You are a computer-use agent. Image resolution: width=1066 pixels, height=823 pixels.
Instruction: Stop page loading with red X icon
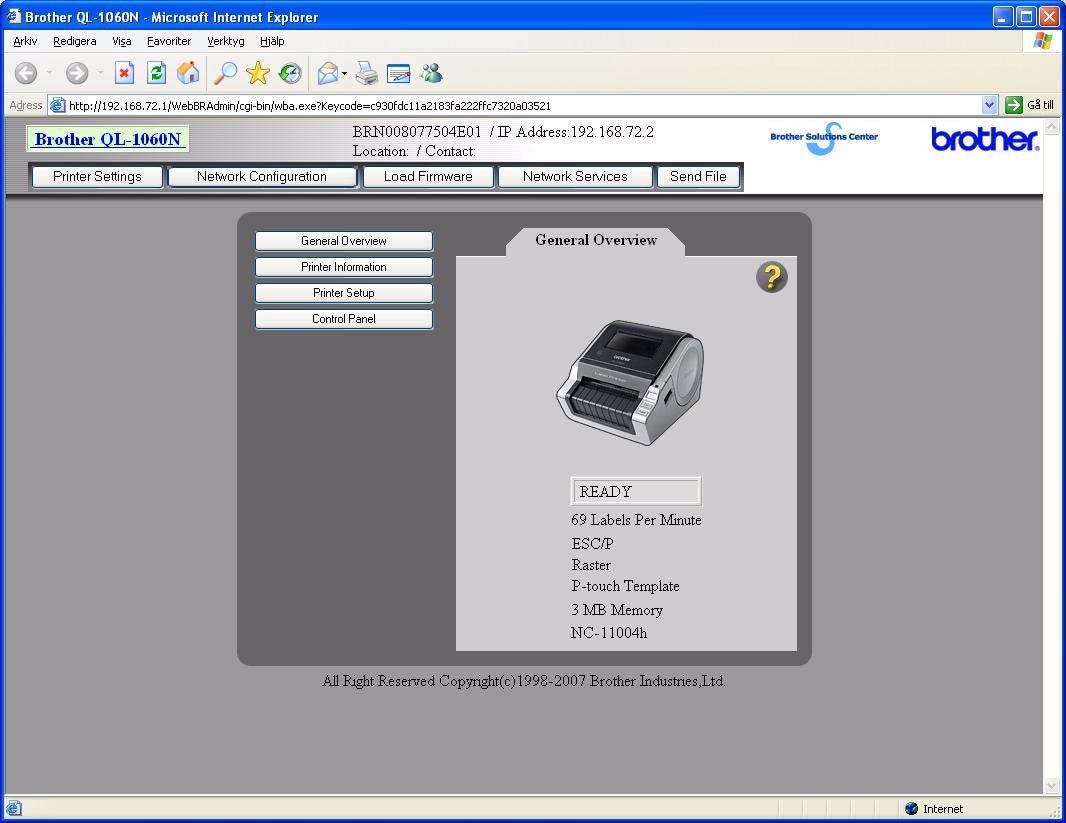coord(124,73)
